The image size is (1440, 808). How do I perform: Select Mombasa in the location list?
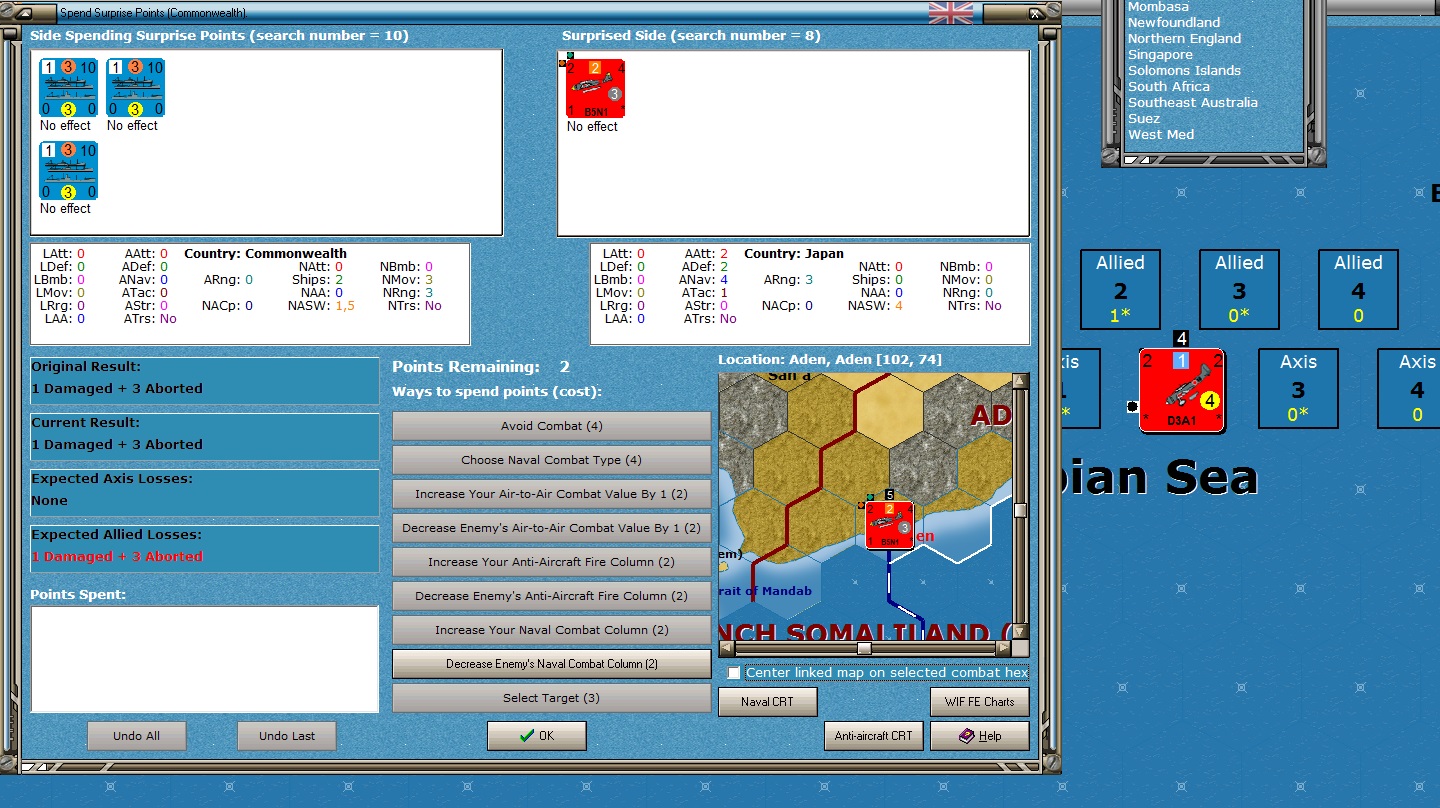[1158, 7]
